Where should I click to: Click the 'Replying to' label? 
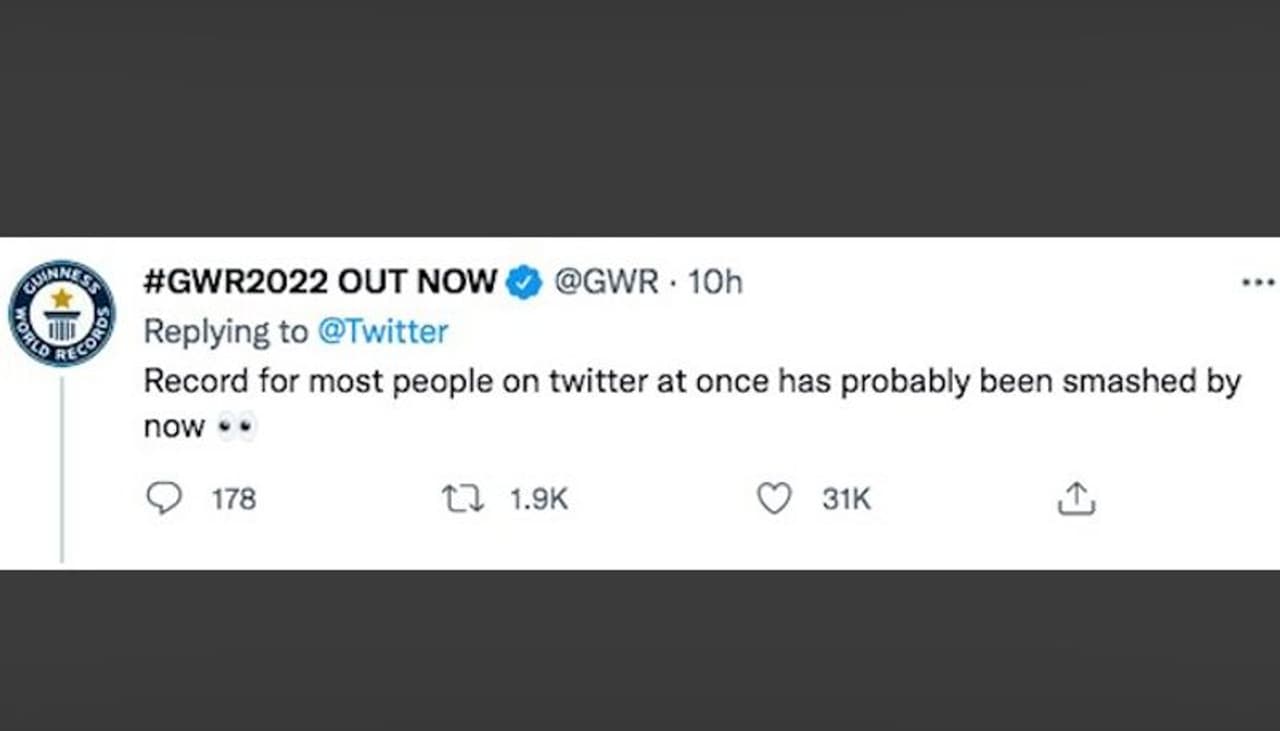tap(226, 332)
